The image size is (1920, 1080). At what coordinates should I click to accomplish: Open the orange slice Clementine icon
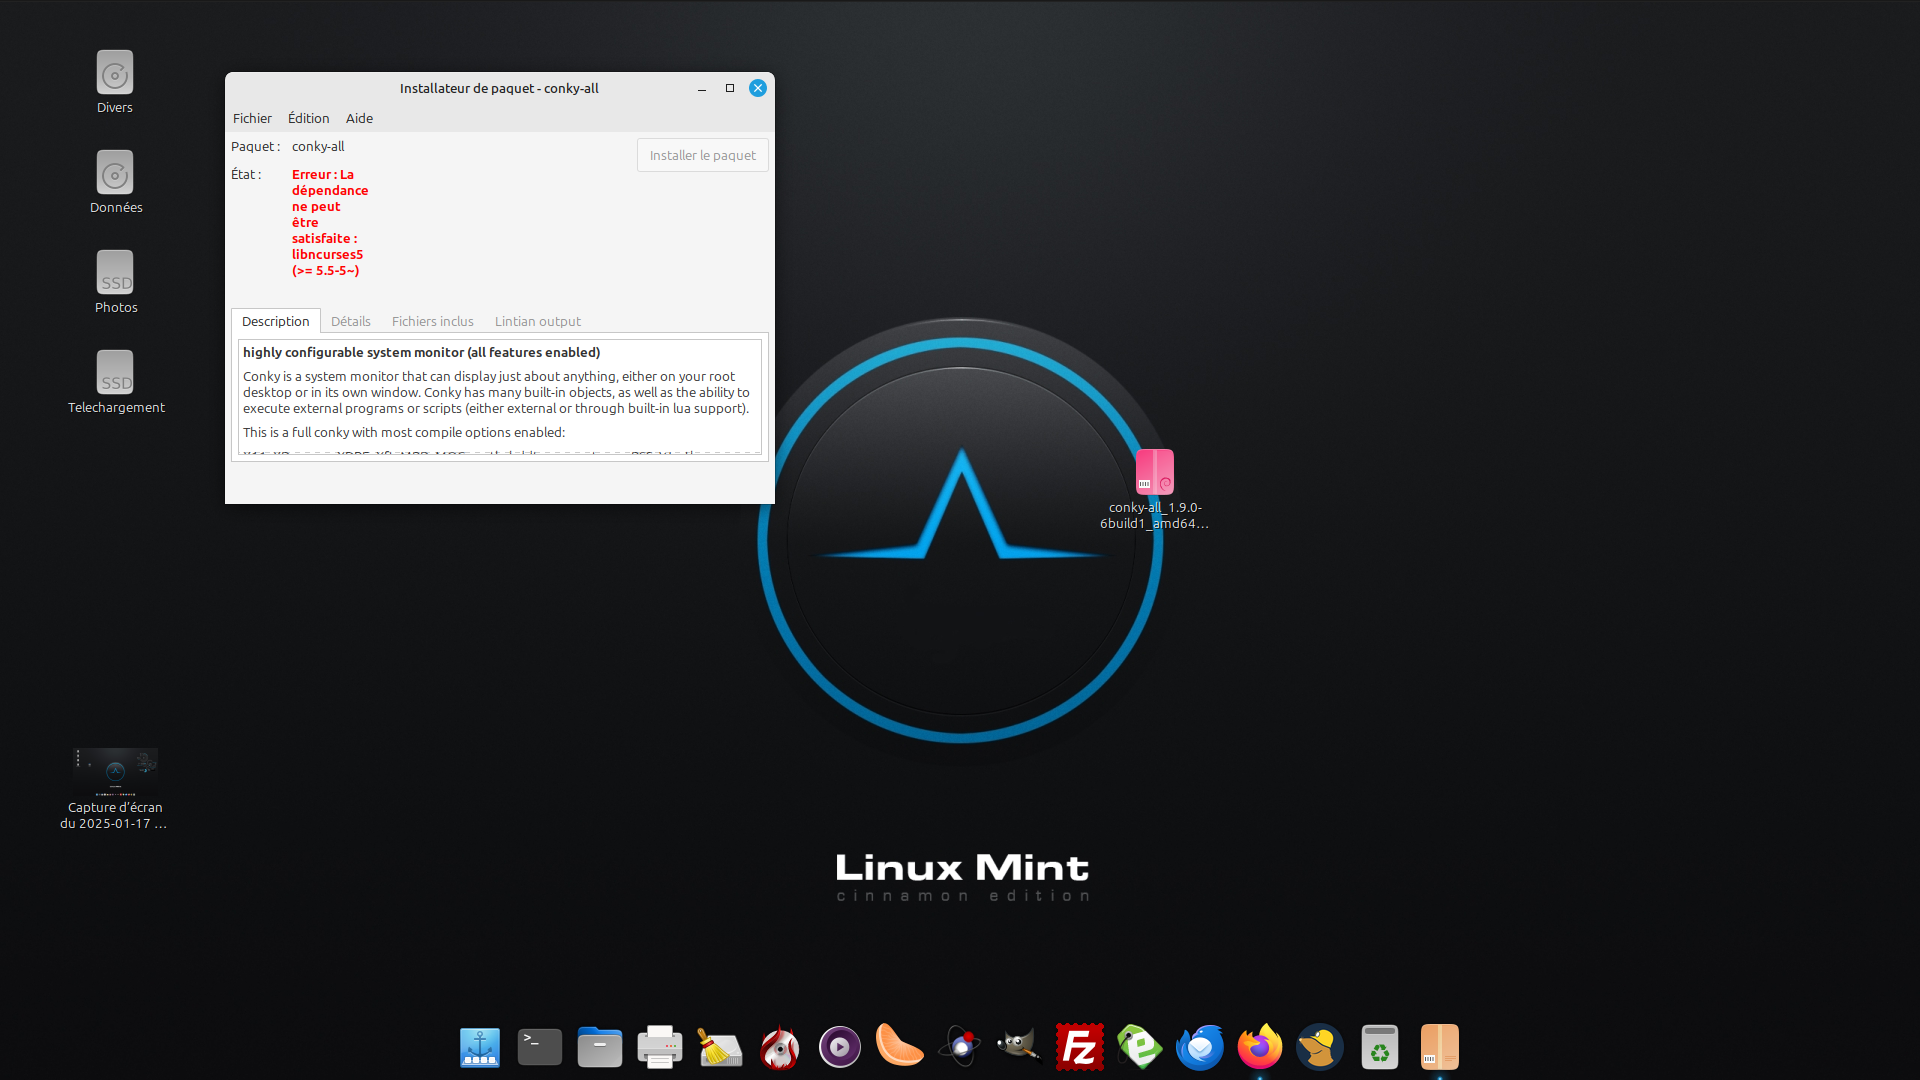[x=899, y=1045]
